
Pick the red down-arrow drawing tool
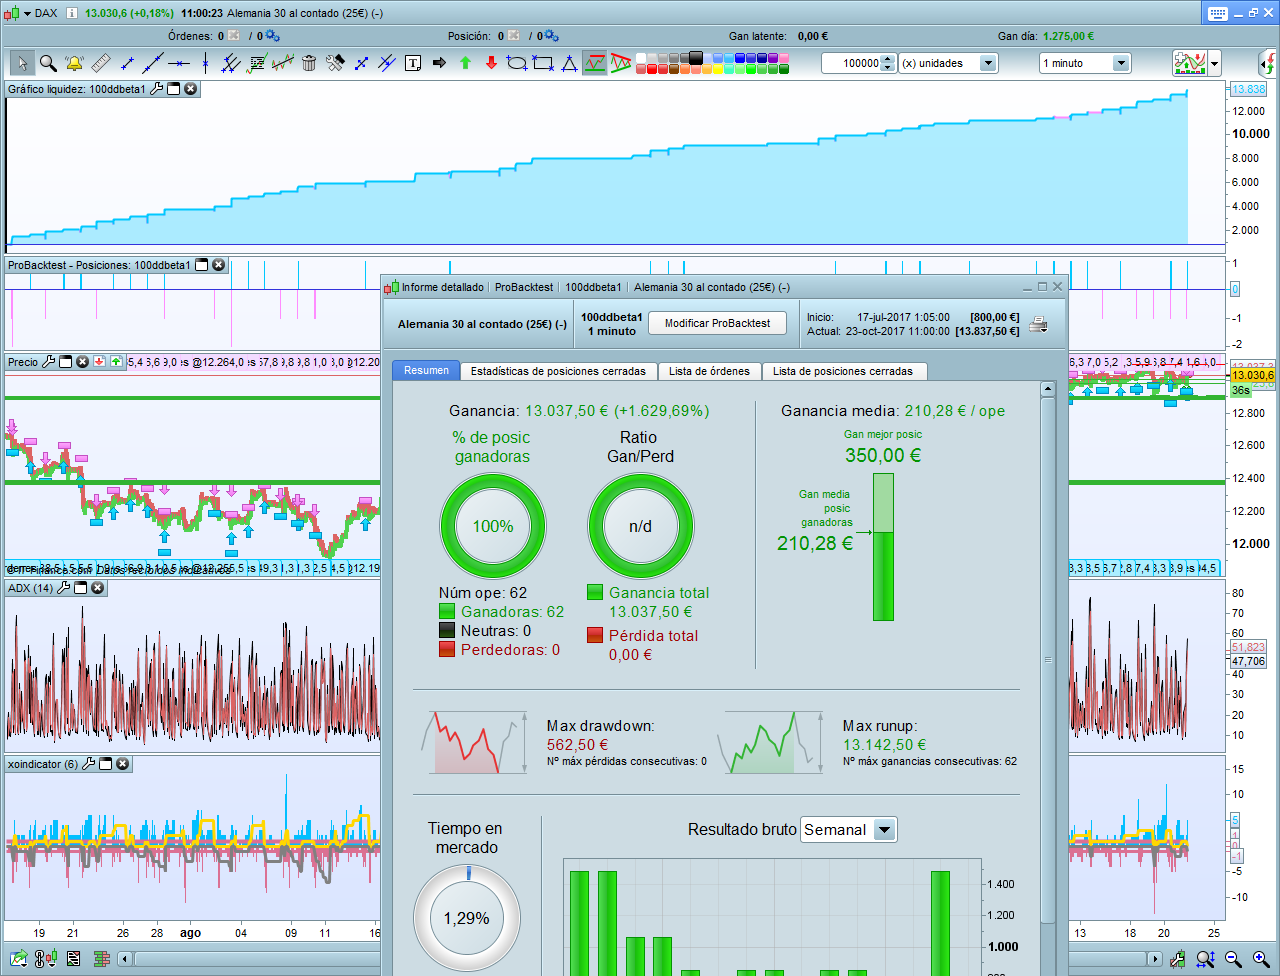click(491, 63)
